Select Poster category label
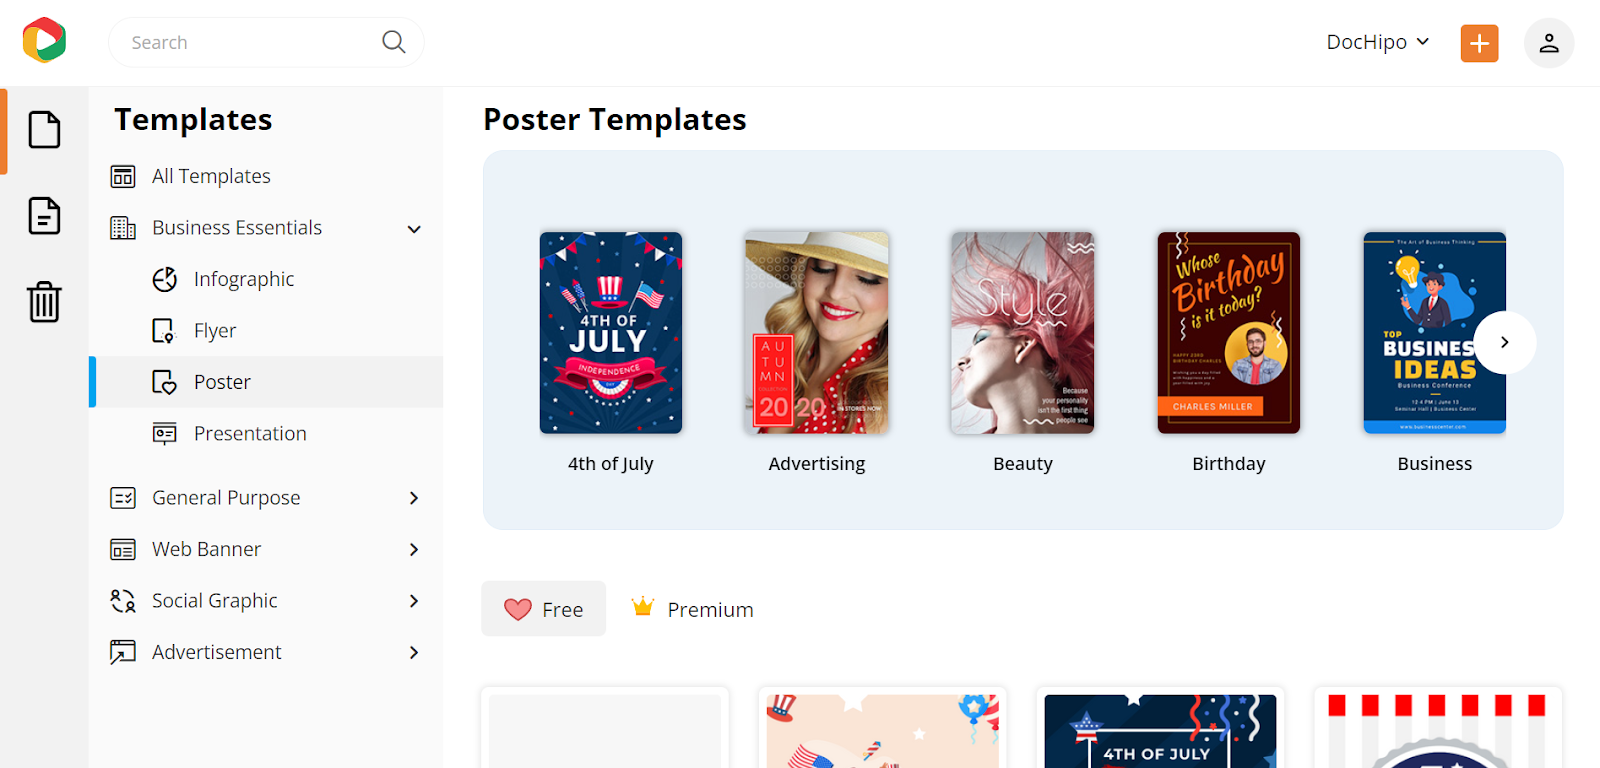This screenshot has width=1600, height=768. click(222, 382)
